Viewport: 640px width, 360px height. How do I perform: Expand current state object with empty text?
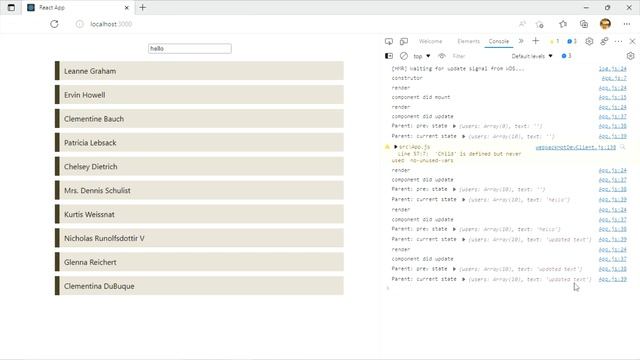(x=464, y=136)
